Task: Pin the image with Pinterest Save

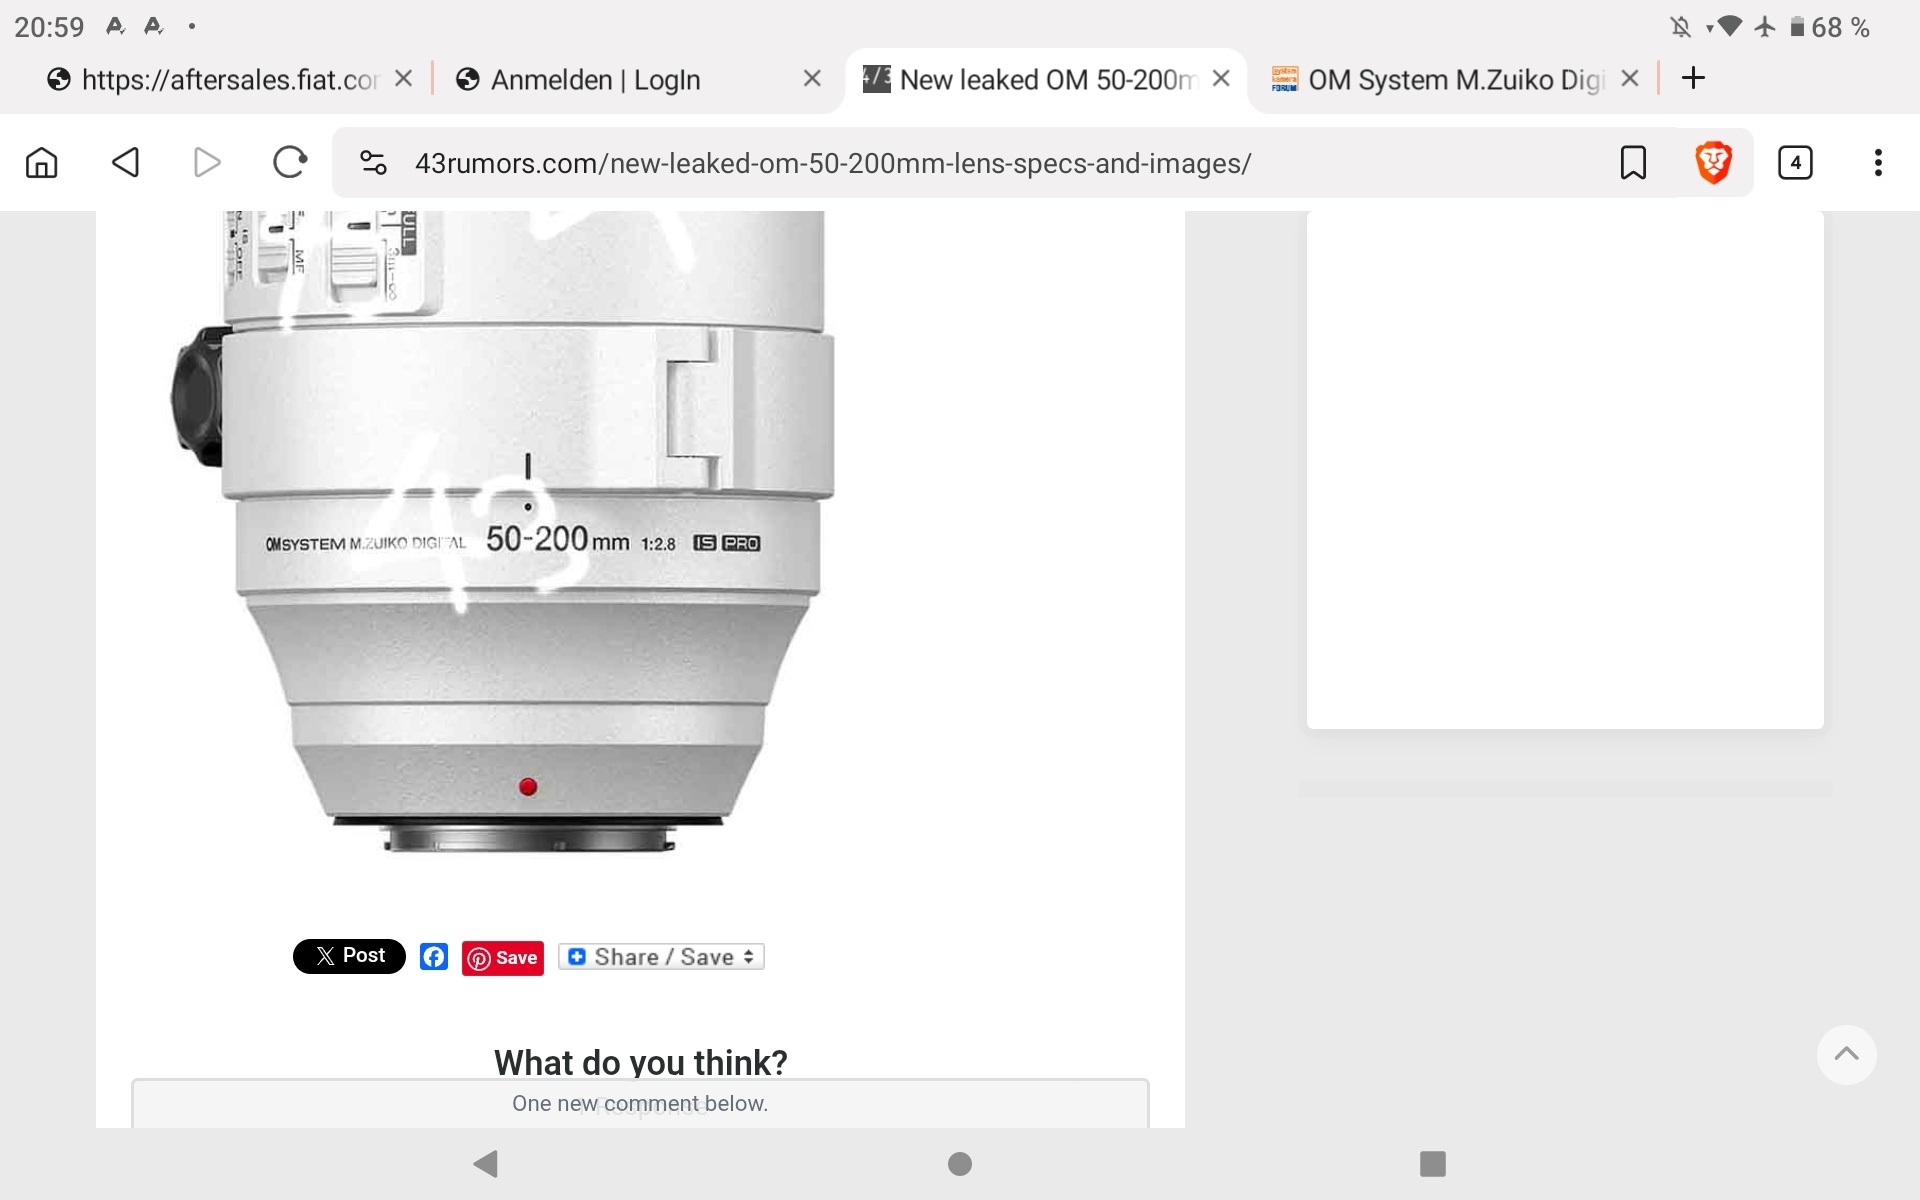Action: click(503, 958)
